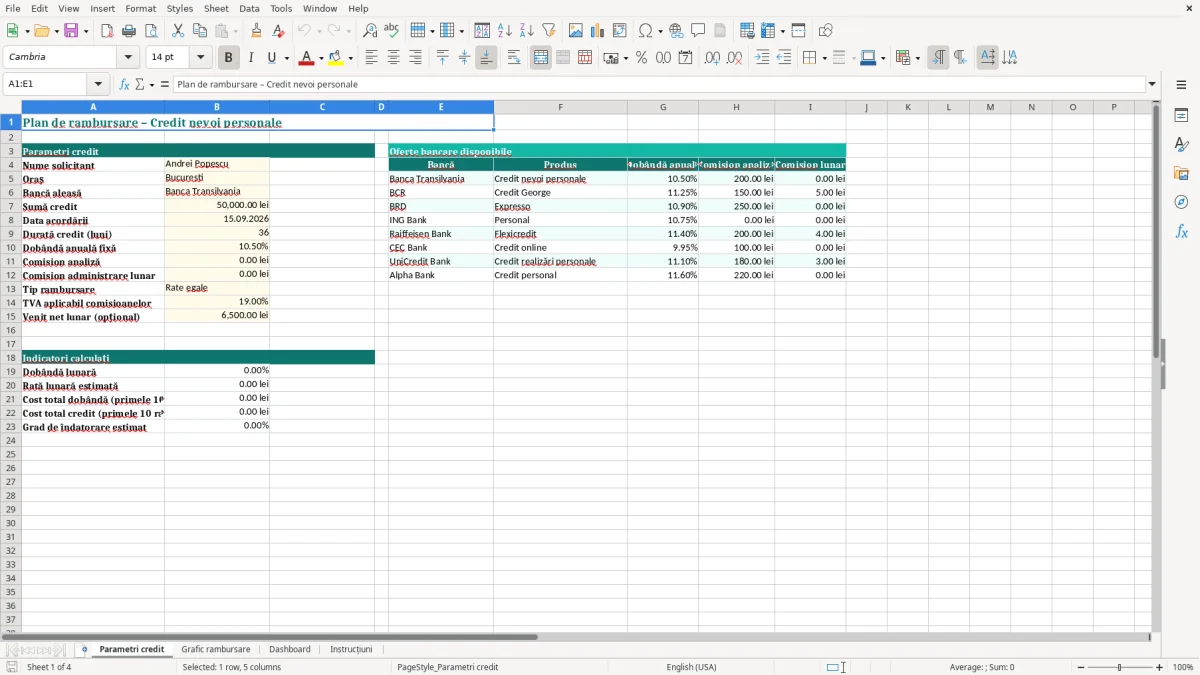The image size is (1200, 675).
Task: Switch to the Dashboard sheet tab
Action: (x=290, y=650)
